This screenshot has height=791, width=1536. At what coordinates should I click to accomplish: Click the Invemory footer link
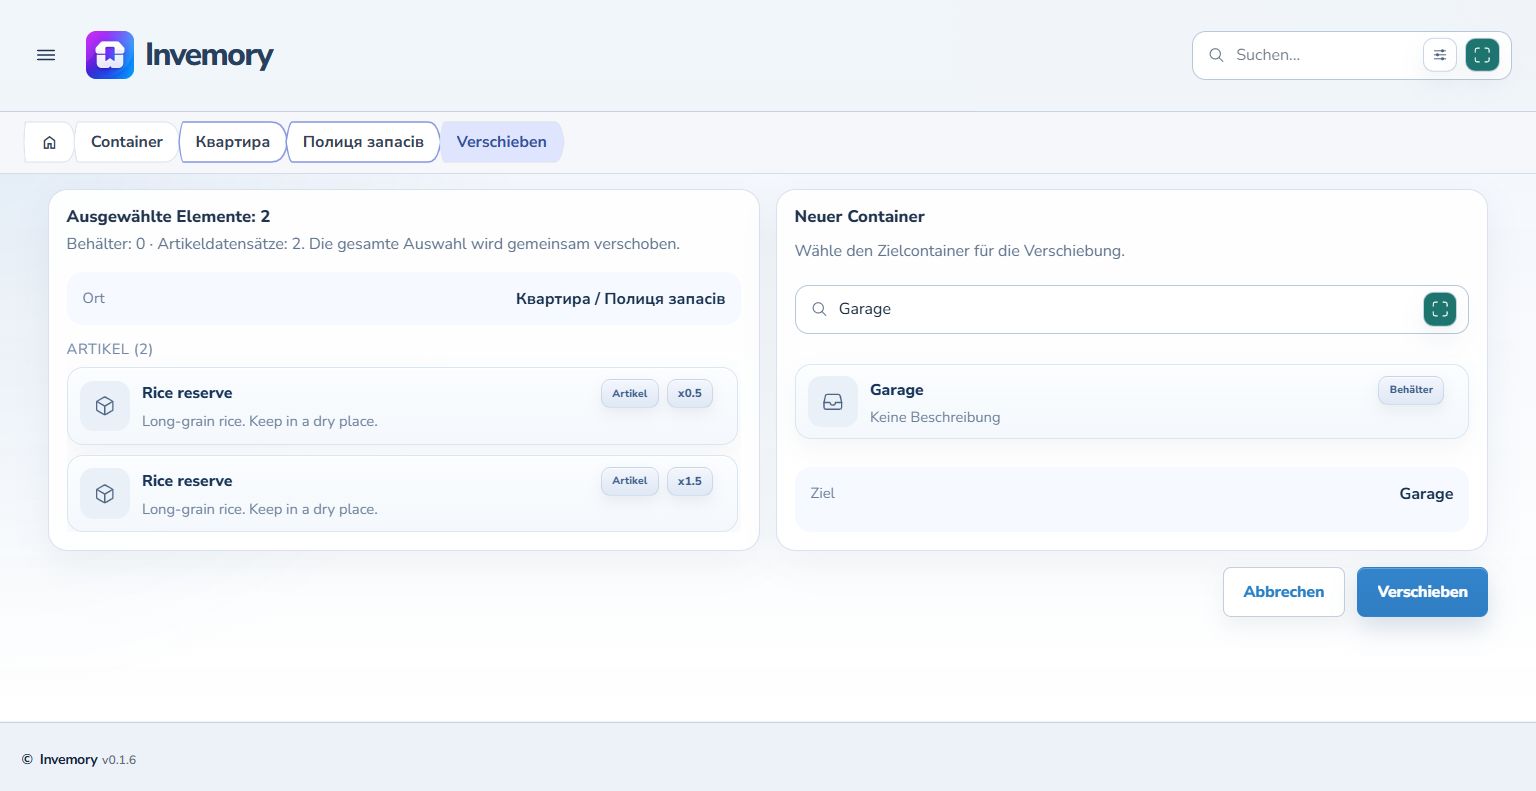click(69, 760)
